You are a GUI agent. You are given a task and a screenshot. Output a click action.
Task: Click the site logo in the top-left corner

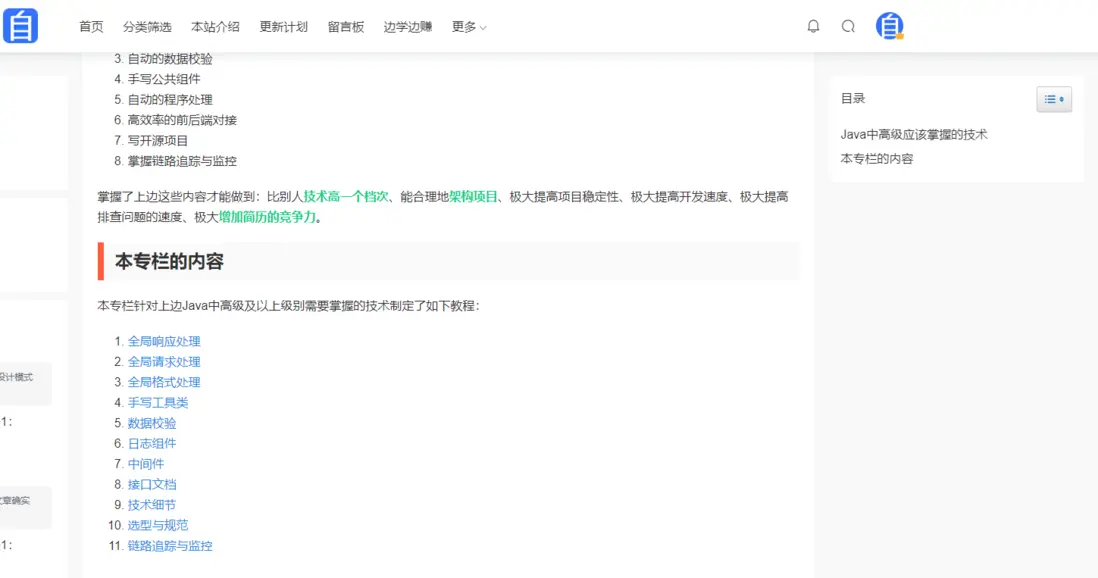(22, 23)
